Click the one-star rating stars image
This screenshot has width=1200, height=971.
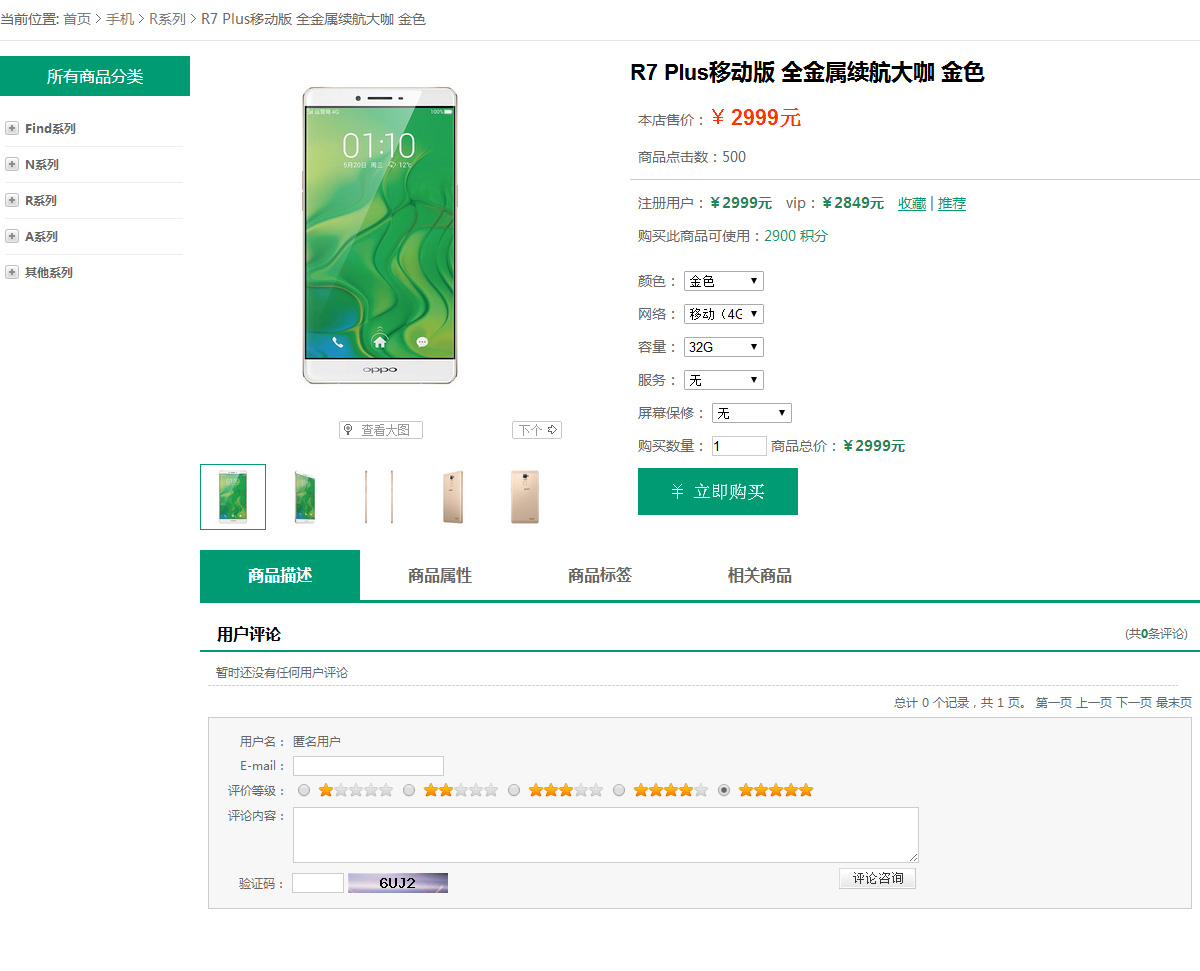[356, 790]
